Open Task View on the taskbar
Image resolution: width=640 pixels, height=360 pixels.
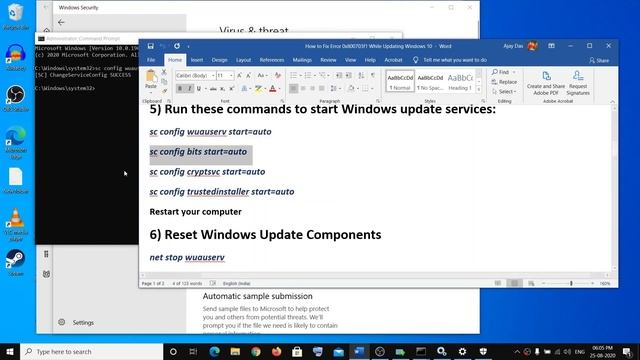[x=193, y=351]
